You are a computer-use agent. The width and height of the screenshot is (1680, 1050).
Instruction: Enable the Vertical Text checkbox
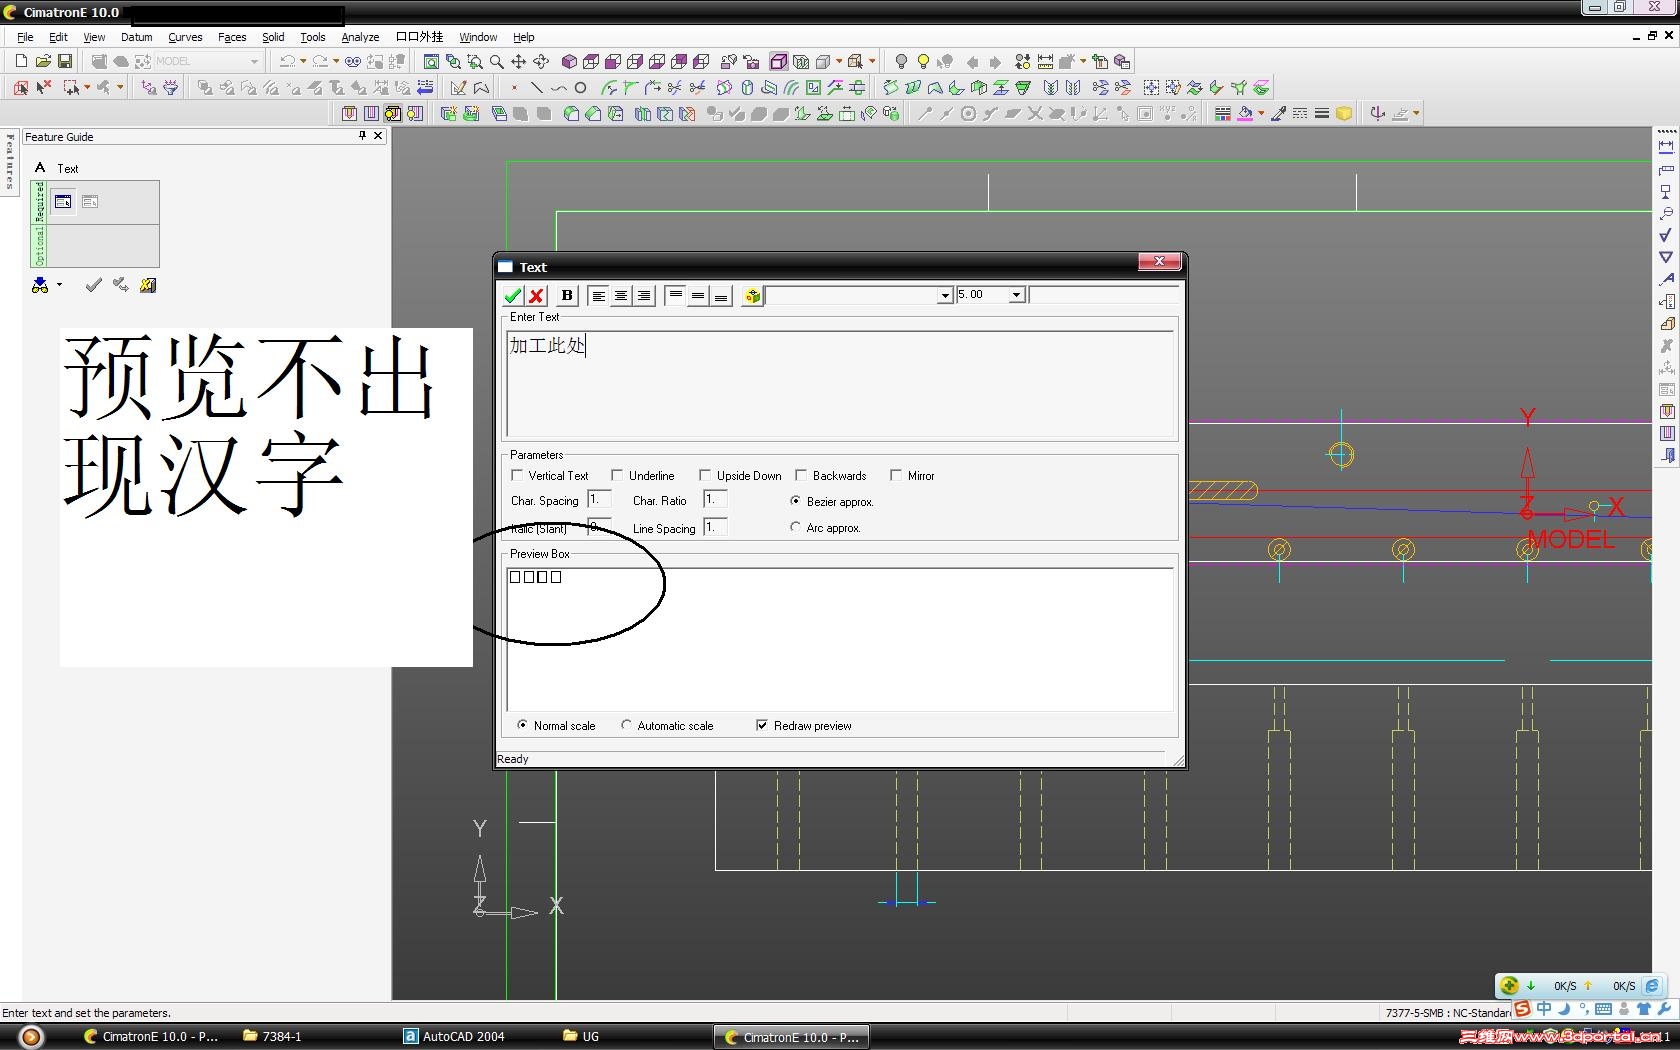[517, 475]
